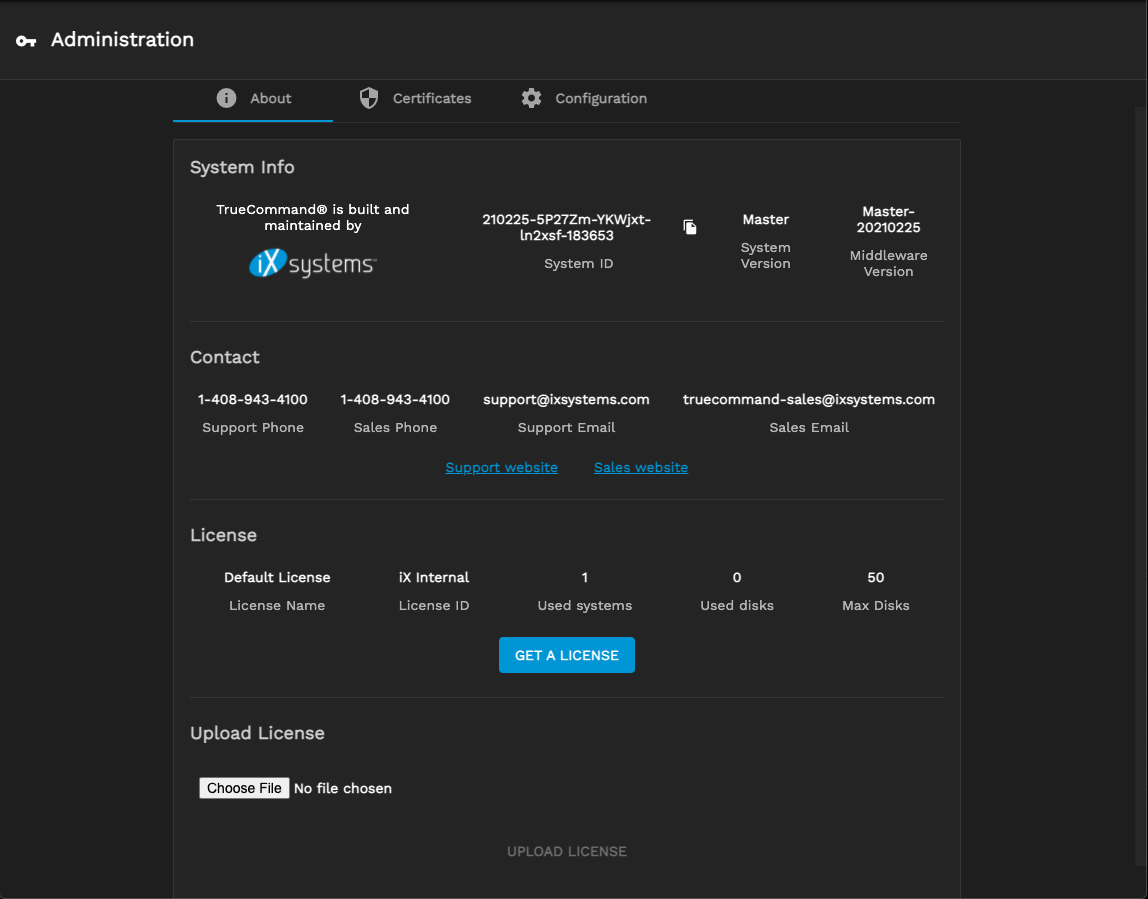Select the About tab

tap(270, 98)
